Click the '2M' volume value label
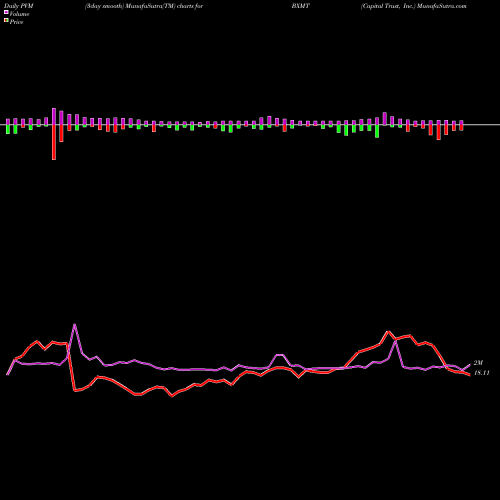This screenshot has width=500, height=500. point(478,363)
